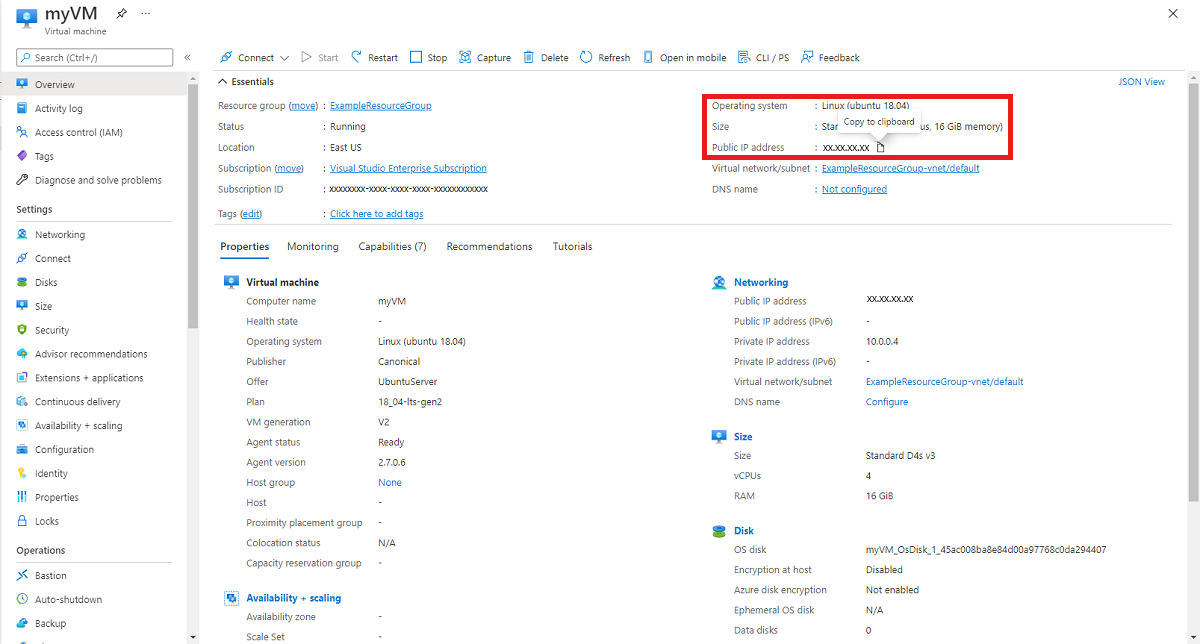Click Configure link for DNS name
The width and height of the screenshot is (1200, 644).
click(887, 402)
